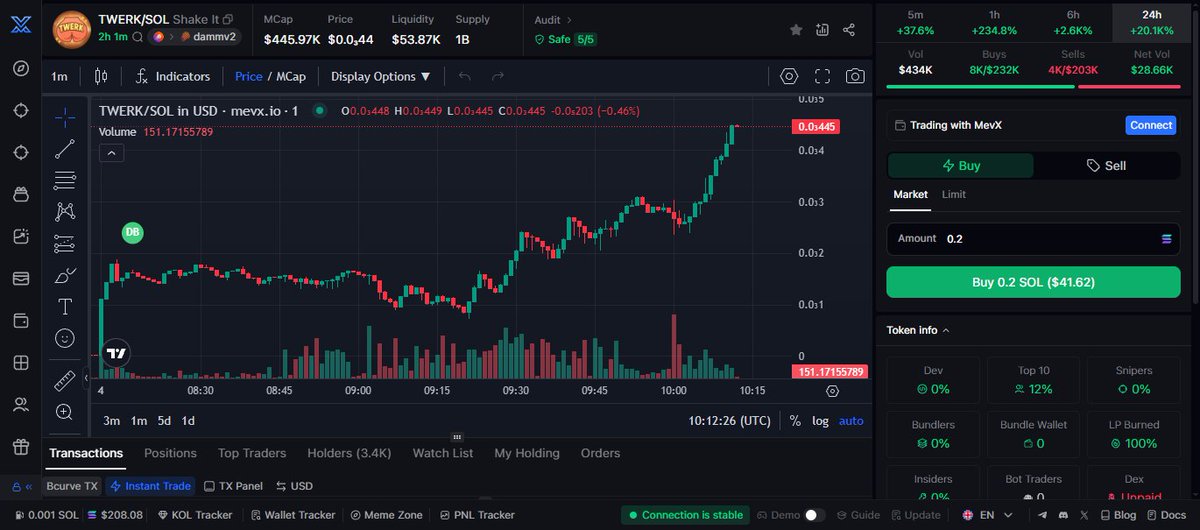
Task: Open the candlestick chart style selector
Action: pos(100,76)
